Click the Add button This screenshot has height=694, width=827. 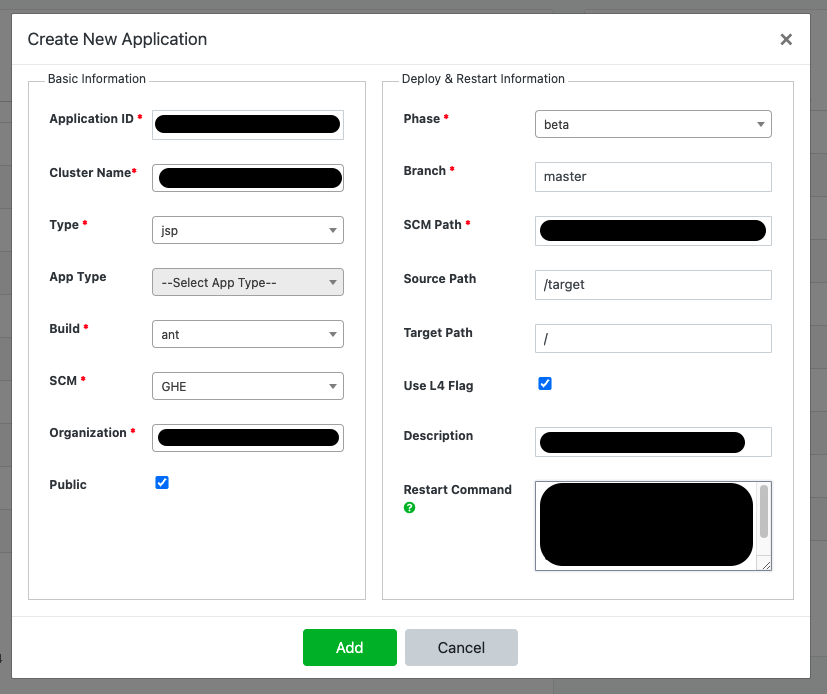coord(350,647)
